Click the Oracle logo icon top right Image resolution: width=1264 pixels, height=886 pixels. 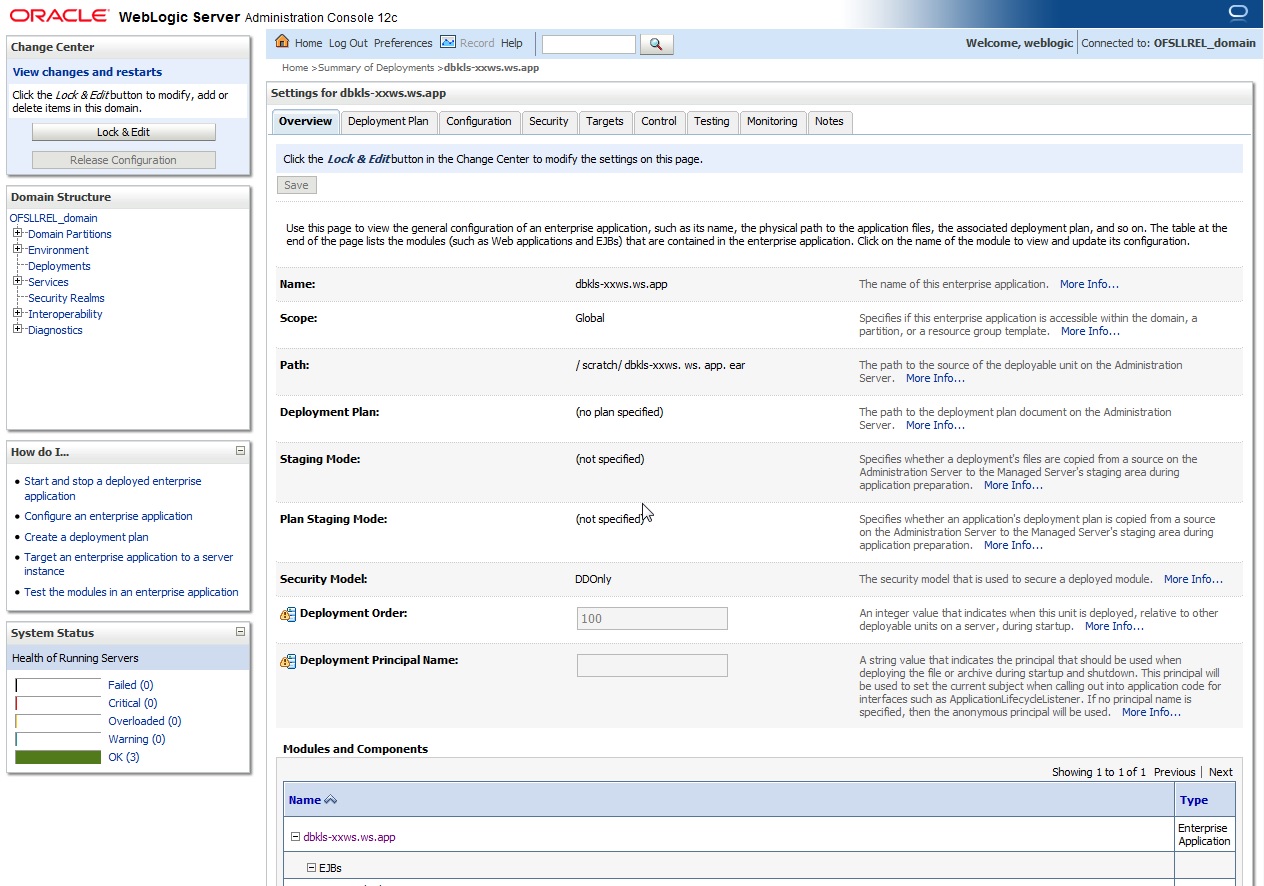(1237, 12)
